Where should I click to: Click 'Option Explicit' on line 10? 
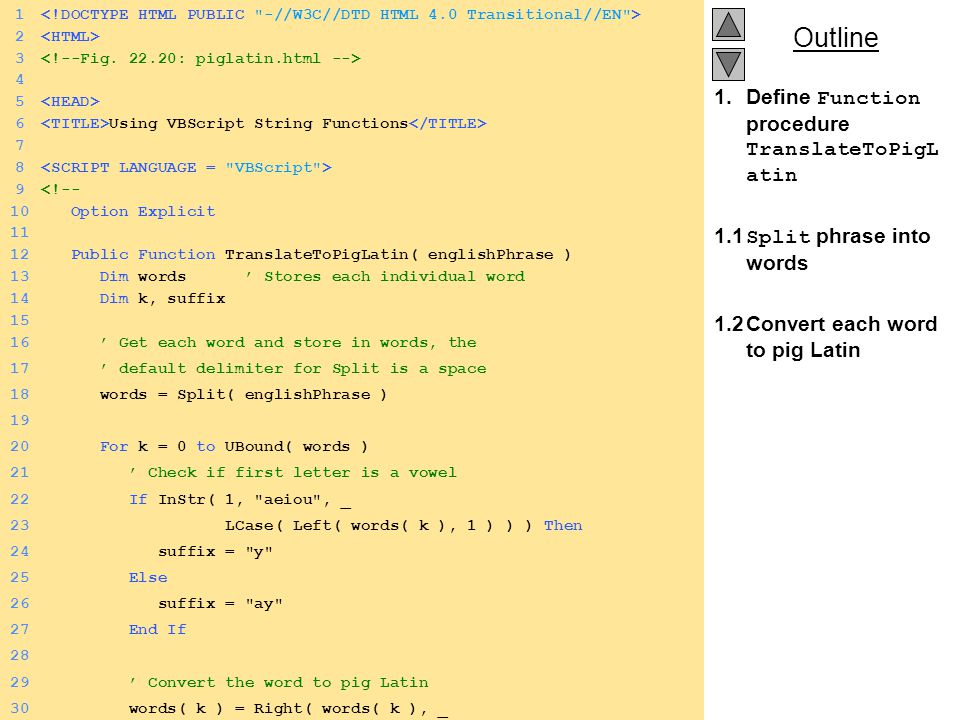143,212
